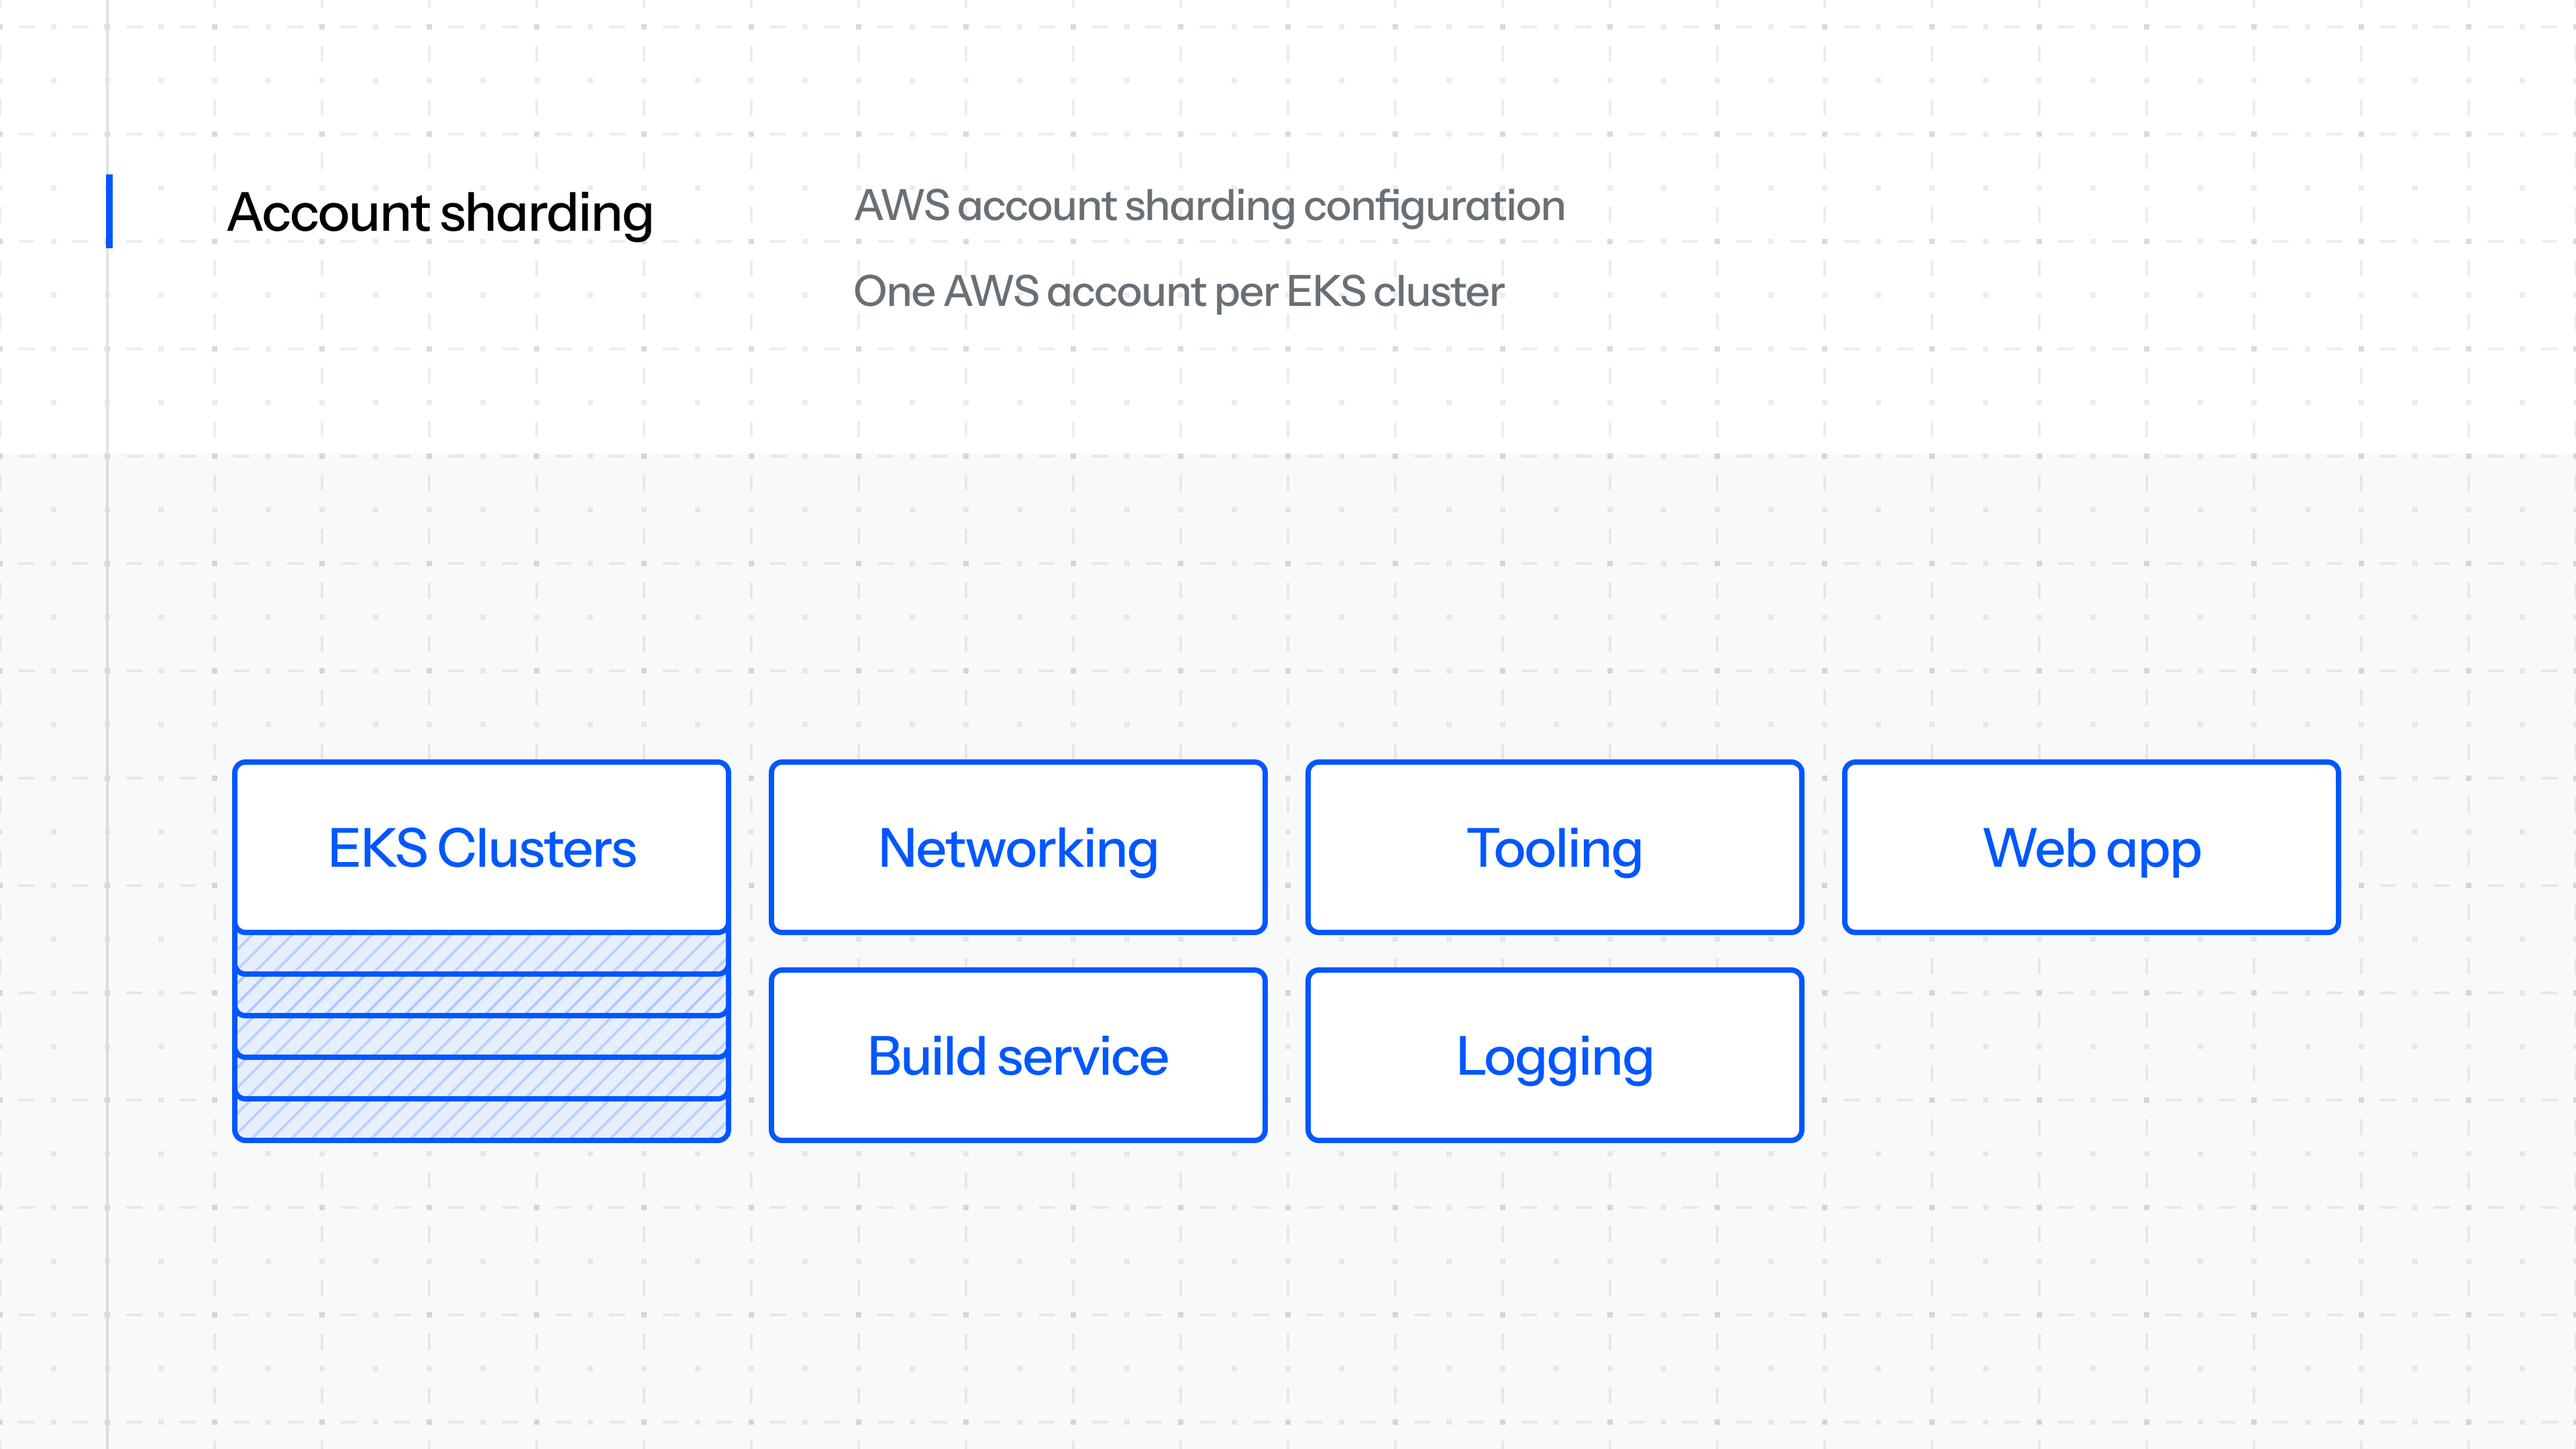Screen dimensions: 2576x1449
Task: Click the Account sharding heading
Action: (440, 213)
